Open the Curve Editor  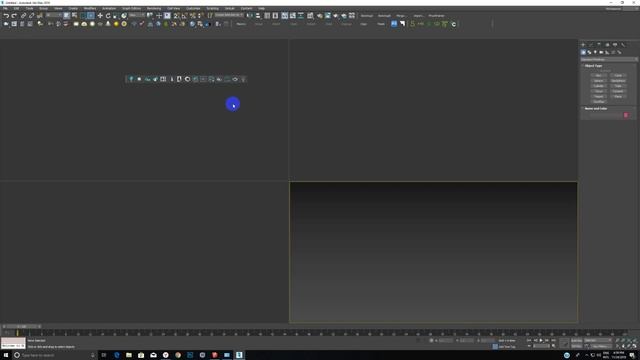pos(293,16)
